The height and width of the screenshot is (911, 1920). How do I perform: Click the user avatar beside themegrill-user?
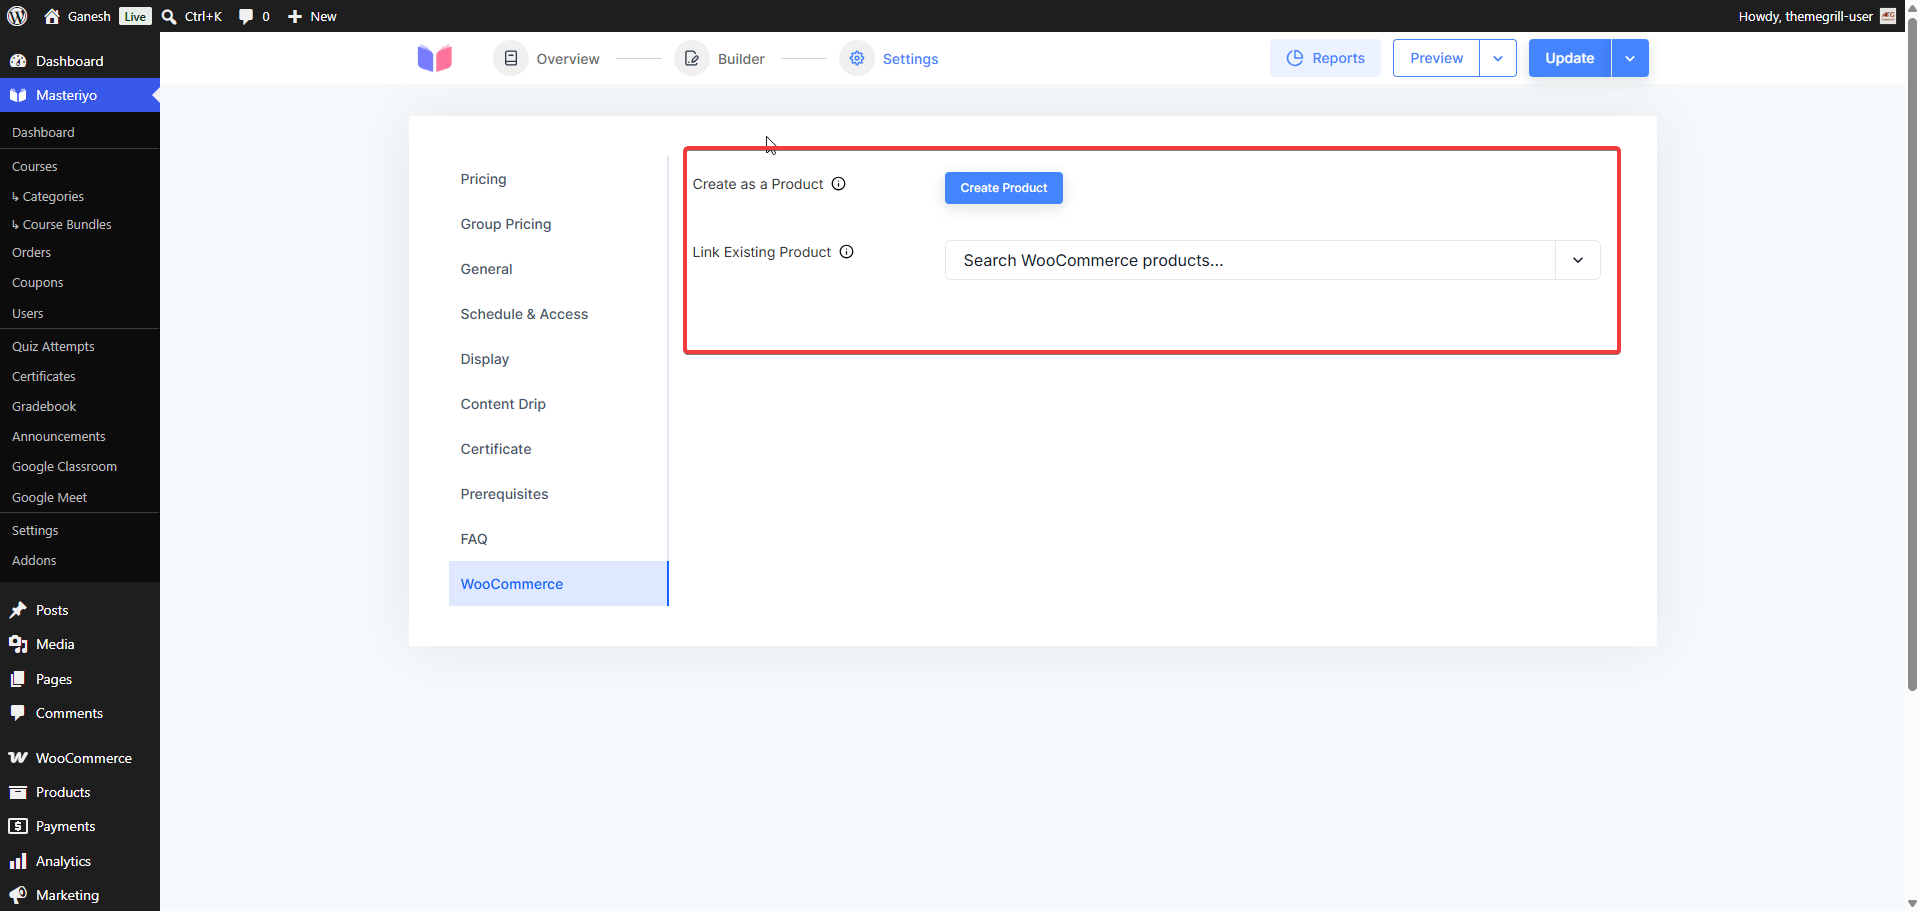point(1888,16)
